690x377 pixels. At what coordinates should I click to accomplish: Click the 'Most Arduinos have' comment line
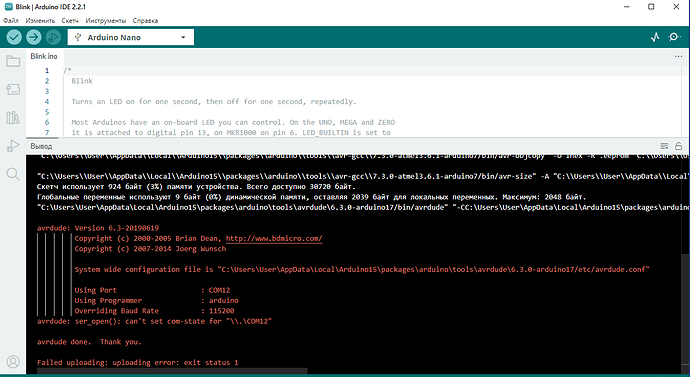(233, 122)
